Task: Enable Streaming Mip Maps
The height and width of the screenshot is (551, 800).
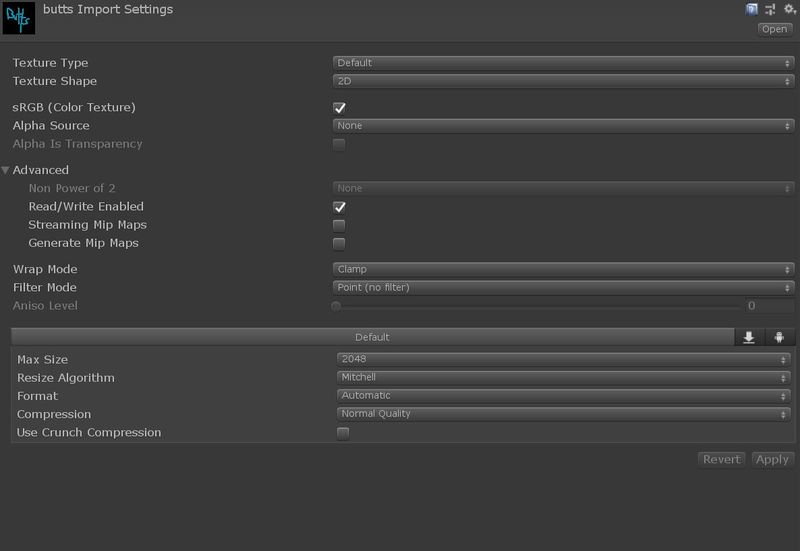Action: pos(340,225)
